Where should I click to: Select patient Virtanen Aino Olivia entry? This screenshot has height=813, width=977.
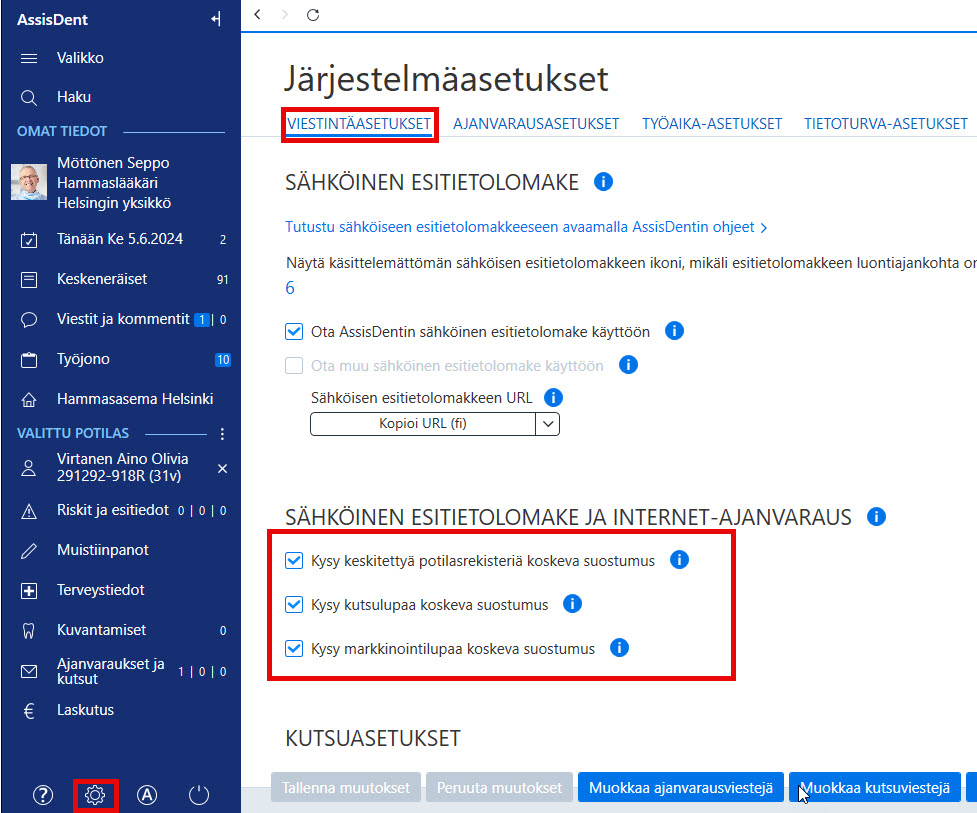coord(122,467)
